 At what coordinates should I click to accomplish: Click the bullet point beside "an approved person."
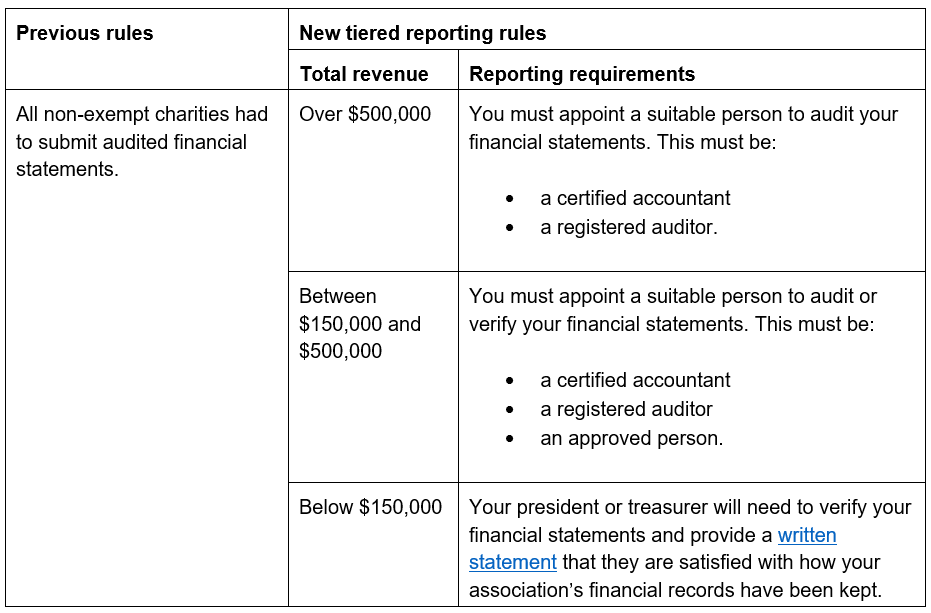pyautogui.click(x=511, y=439)
